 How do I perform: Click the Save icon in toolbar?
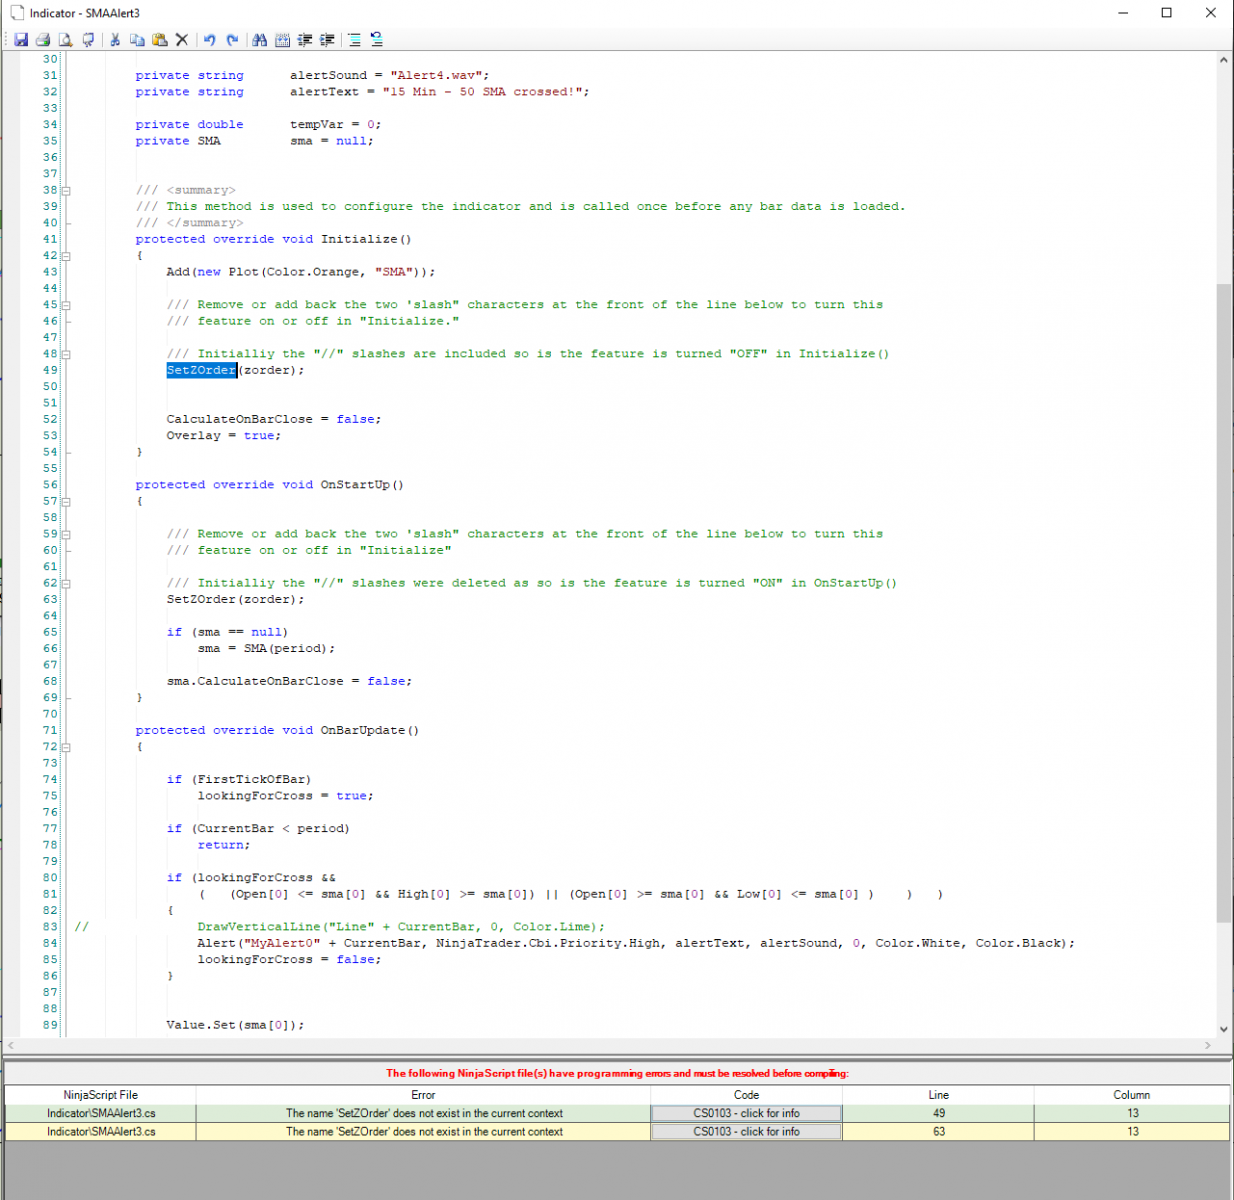pos(20,40)
